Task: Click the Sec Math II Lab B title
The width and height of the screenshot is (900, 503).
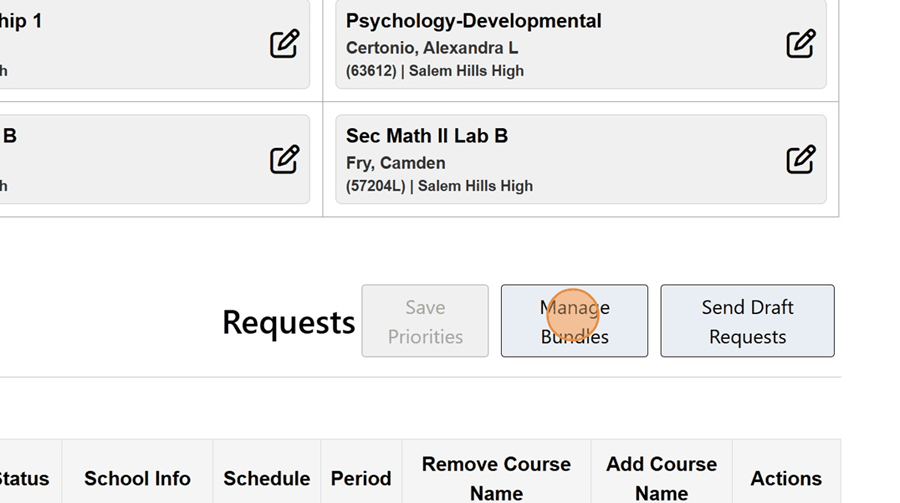Action: [427, 136]
